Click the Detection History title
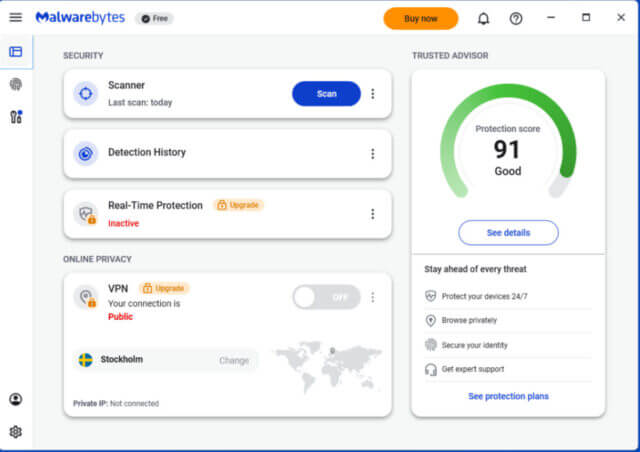The image size is (640, 452). pyautogui.click(x=147, y=152)
